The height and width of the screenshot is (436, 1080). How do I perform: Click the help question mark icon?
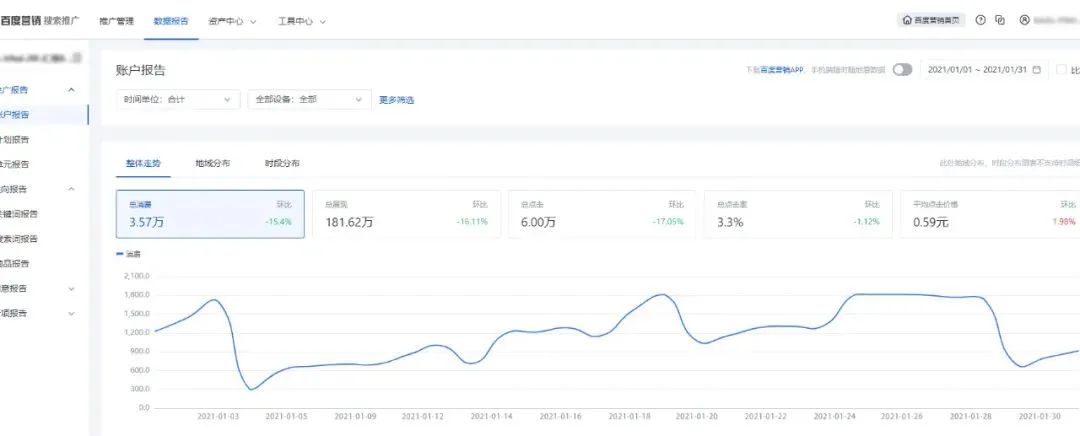pos(980,20)
